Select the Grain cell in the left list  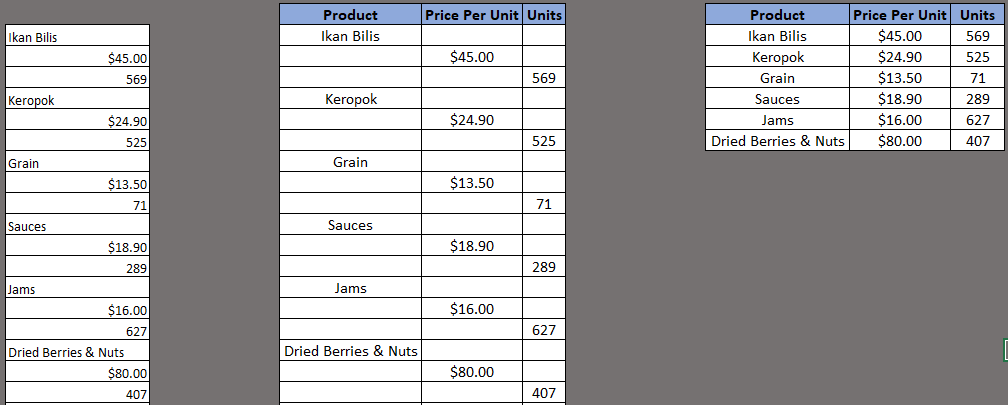point(77,162)
